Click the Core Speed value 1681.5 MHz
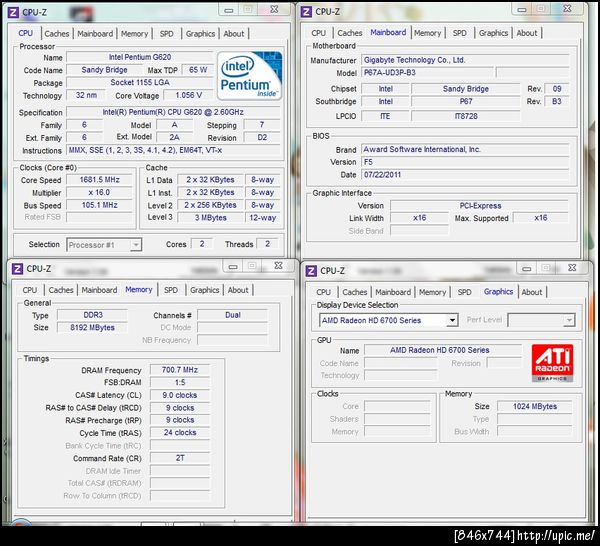Image resolution: width=600 pixels, height=546 pixels. [99, 180]
